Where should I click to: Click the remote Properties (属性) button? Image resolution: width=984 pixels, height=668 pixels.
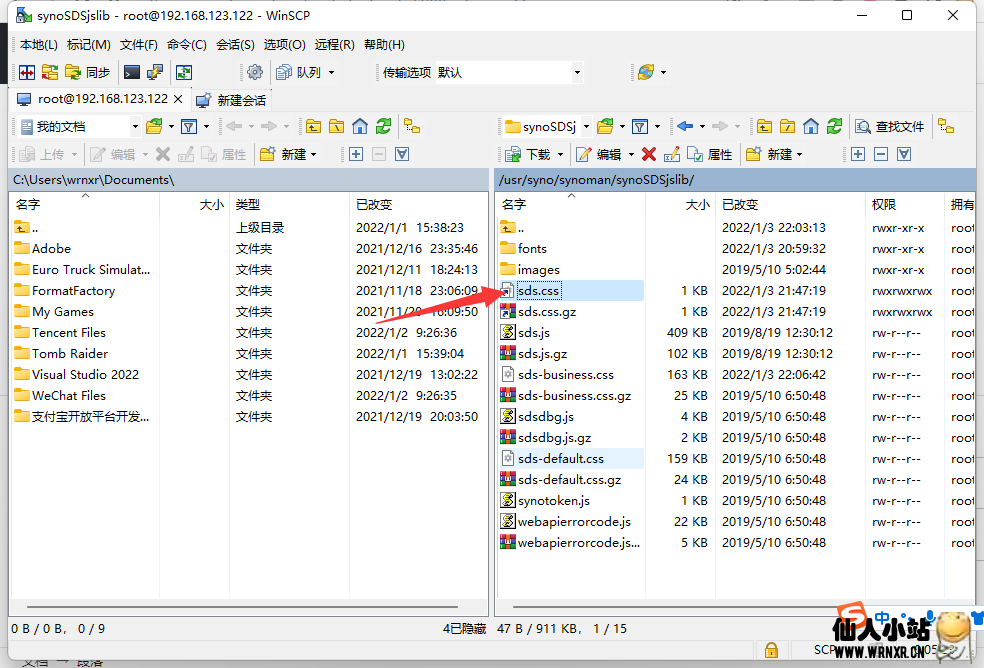710,154
